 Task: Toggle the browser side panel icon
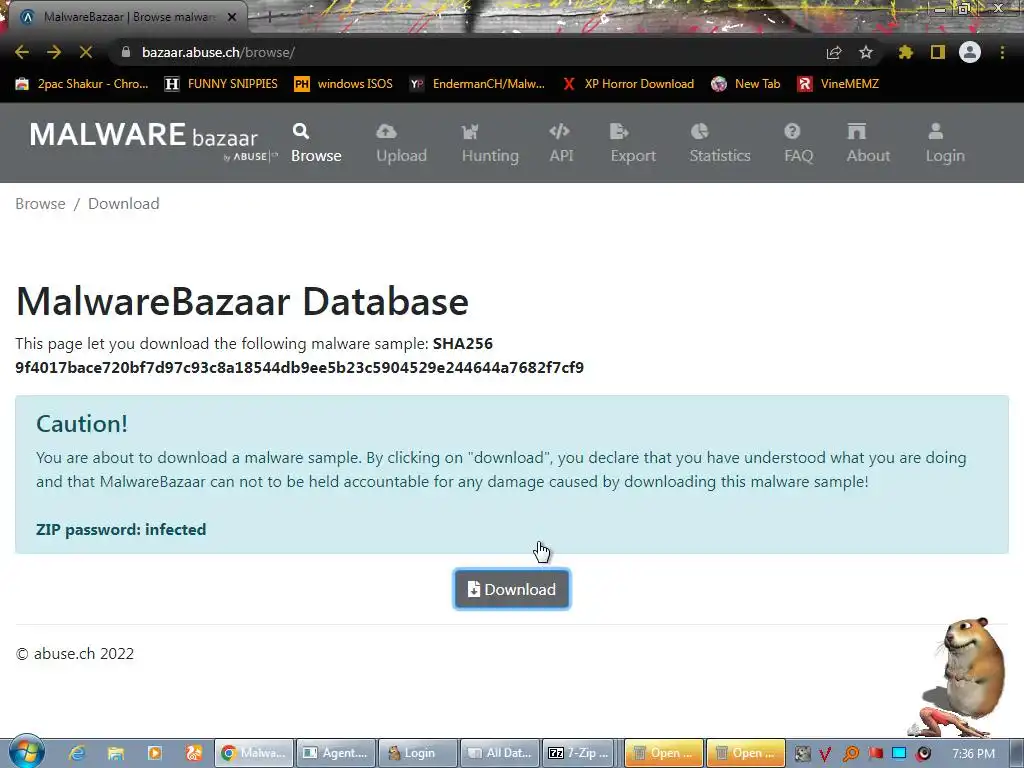click(x=938, y=52)
